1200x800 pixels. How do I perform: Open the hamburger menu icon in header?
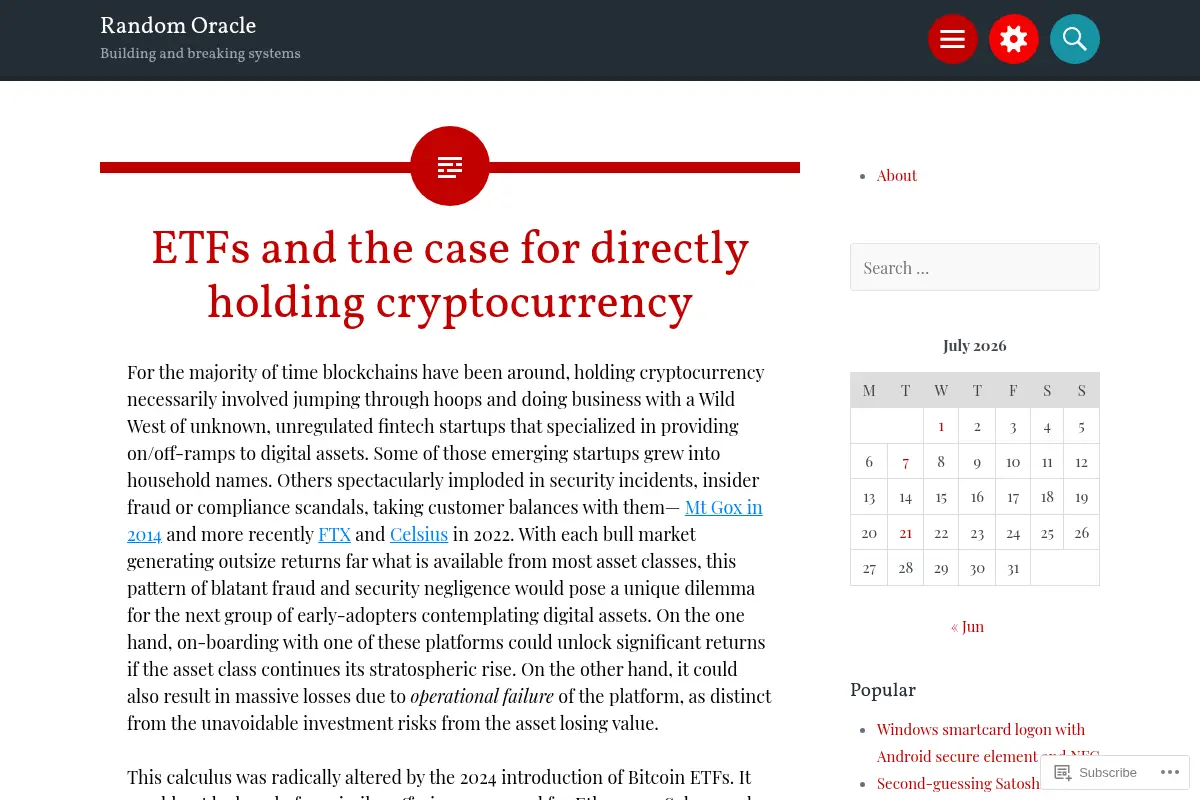tap(952, 39)
